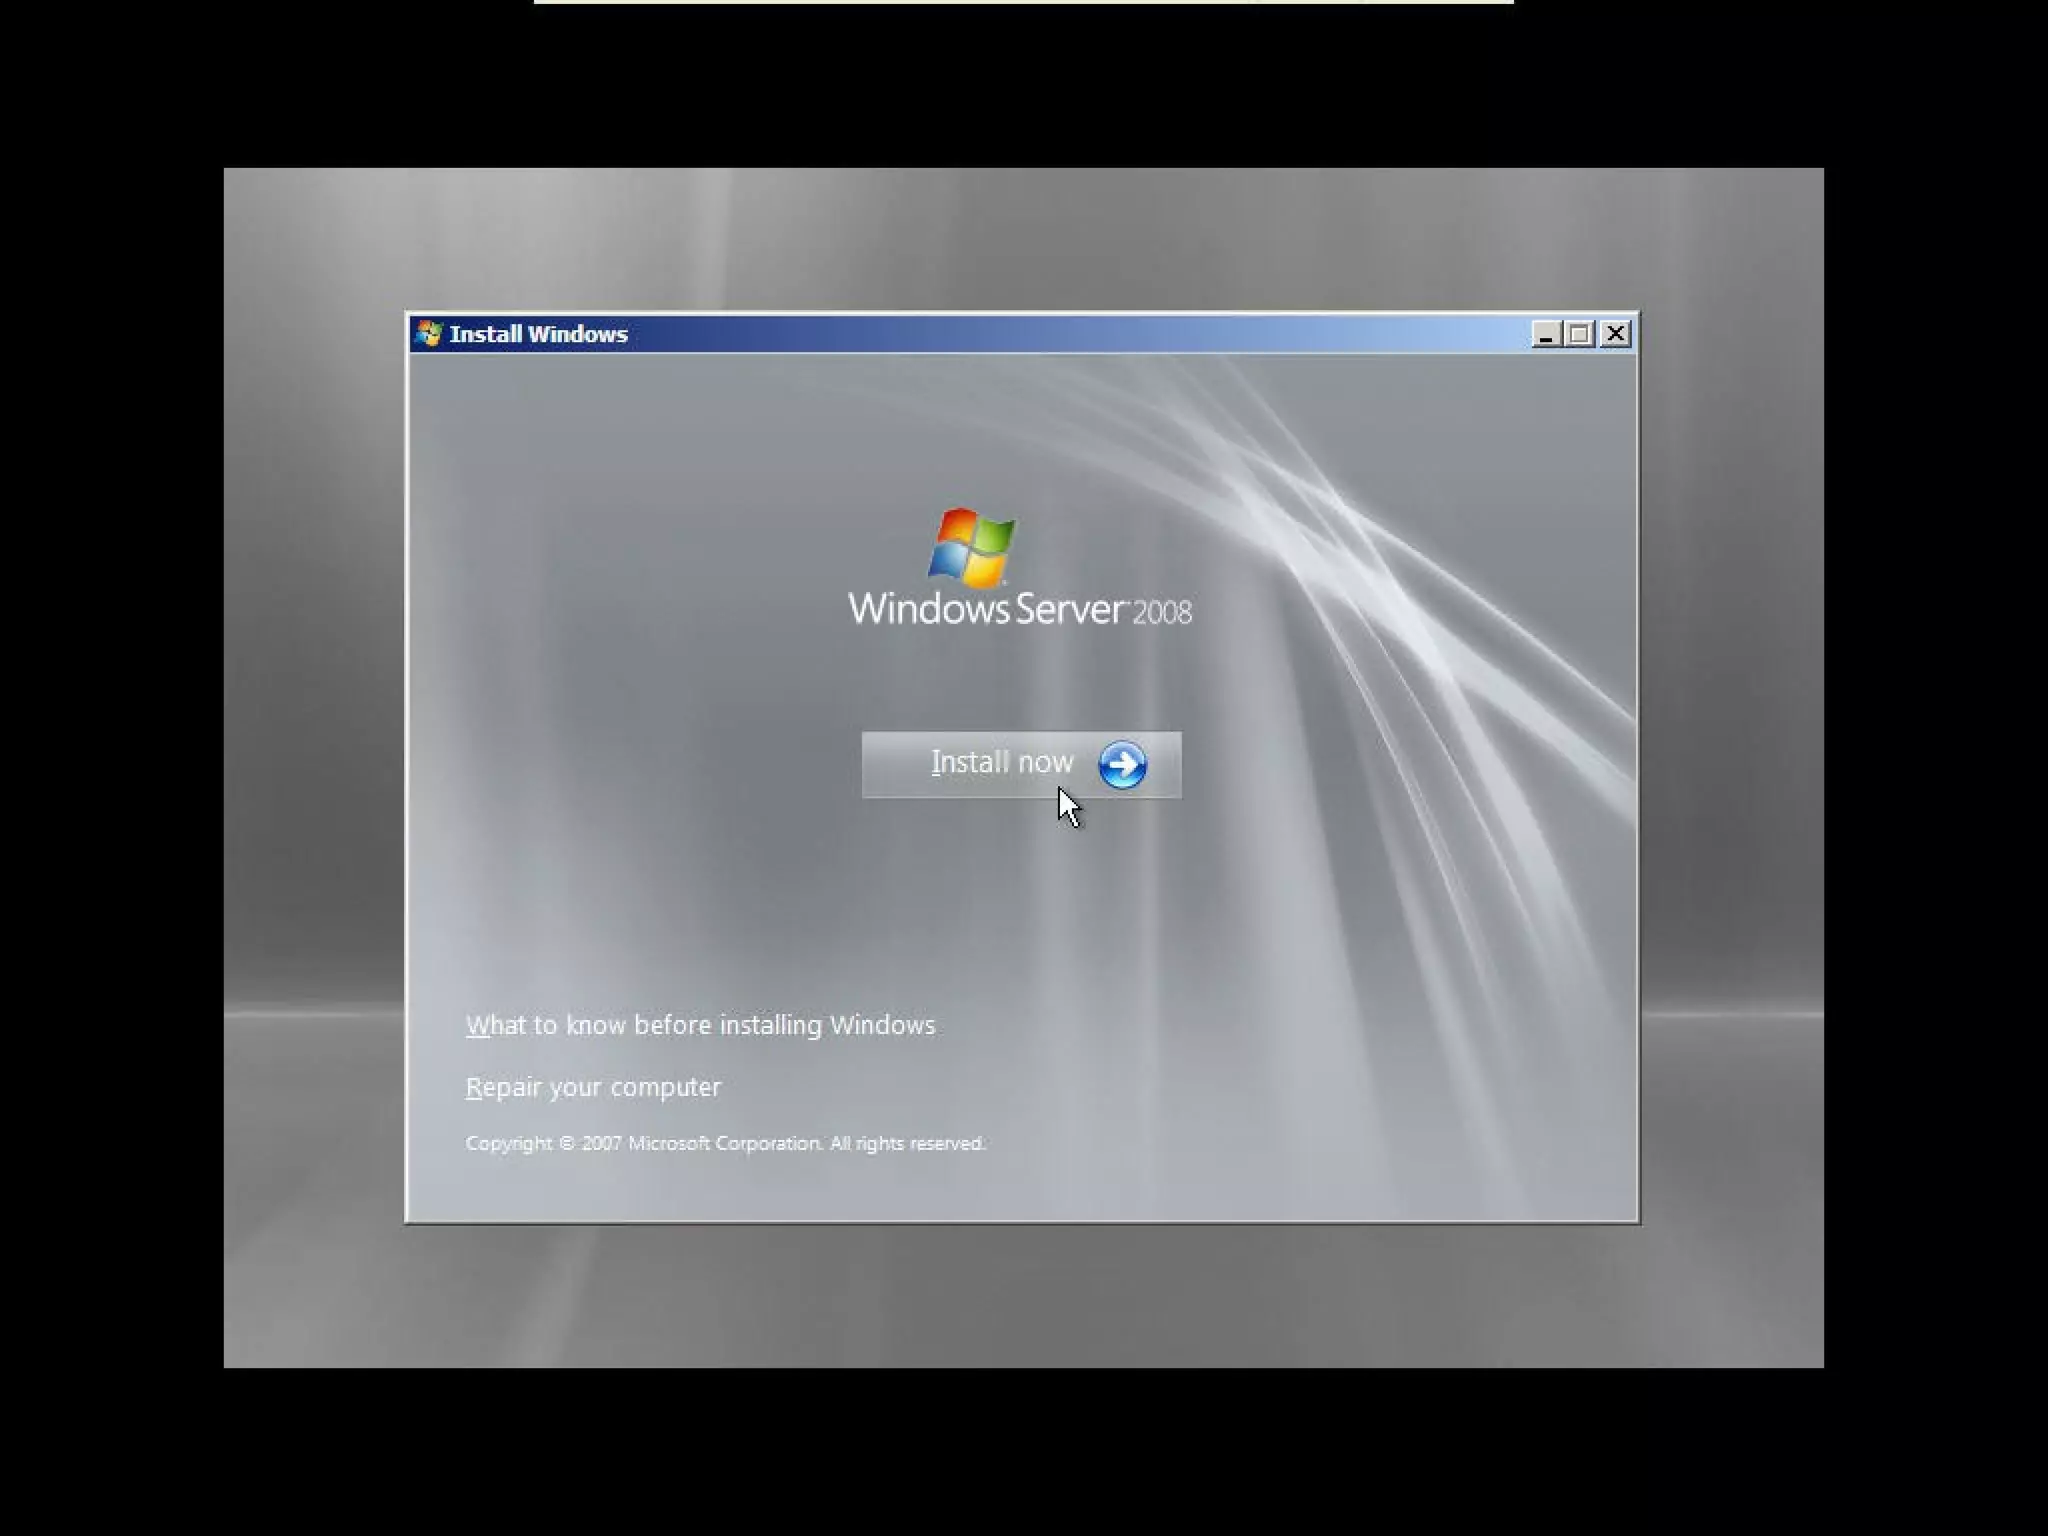Click the Windows Server wordmark text
The image size is (2048, 1536).
pyautogui.click(x=986, y=608)
